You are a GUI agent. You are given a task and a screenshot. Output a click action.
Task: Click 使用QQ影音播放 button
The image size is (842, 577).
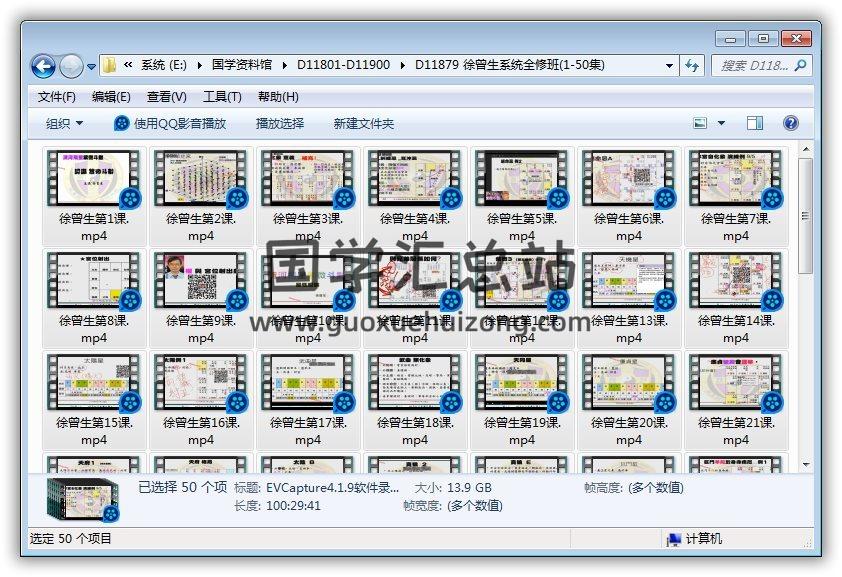point(170,124)
